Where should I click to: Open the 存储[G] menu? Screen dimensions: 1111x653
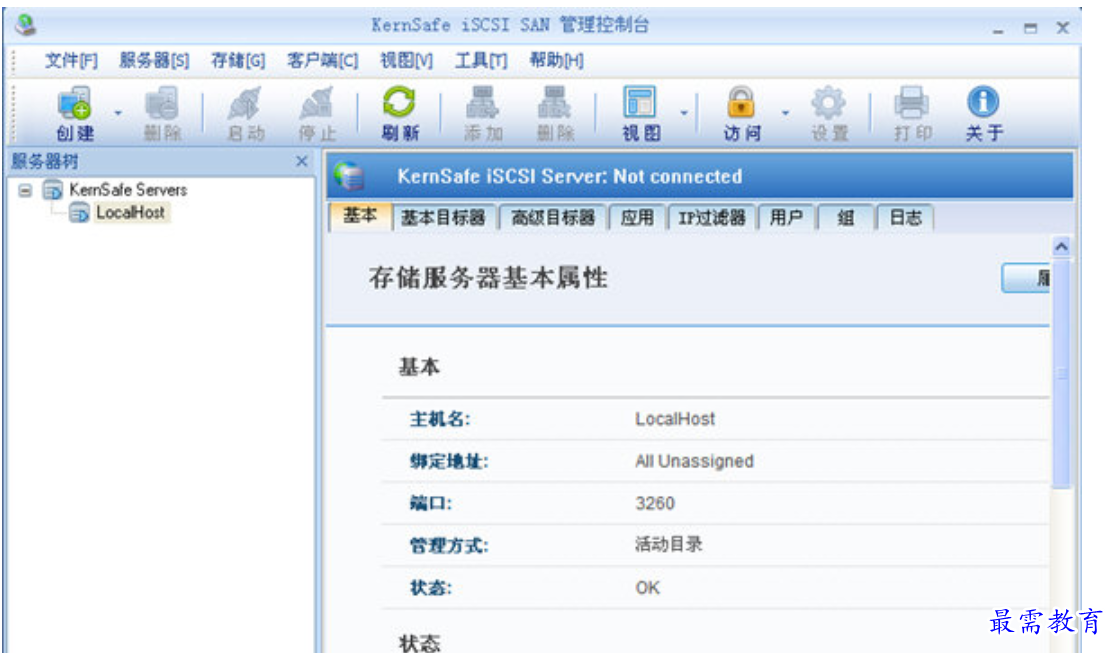[x=237, y=61]
